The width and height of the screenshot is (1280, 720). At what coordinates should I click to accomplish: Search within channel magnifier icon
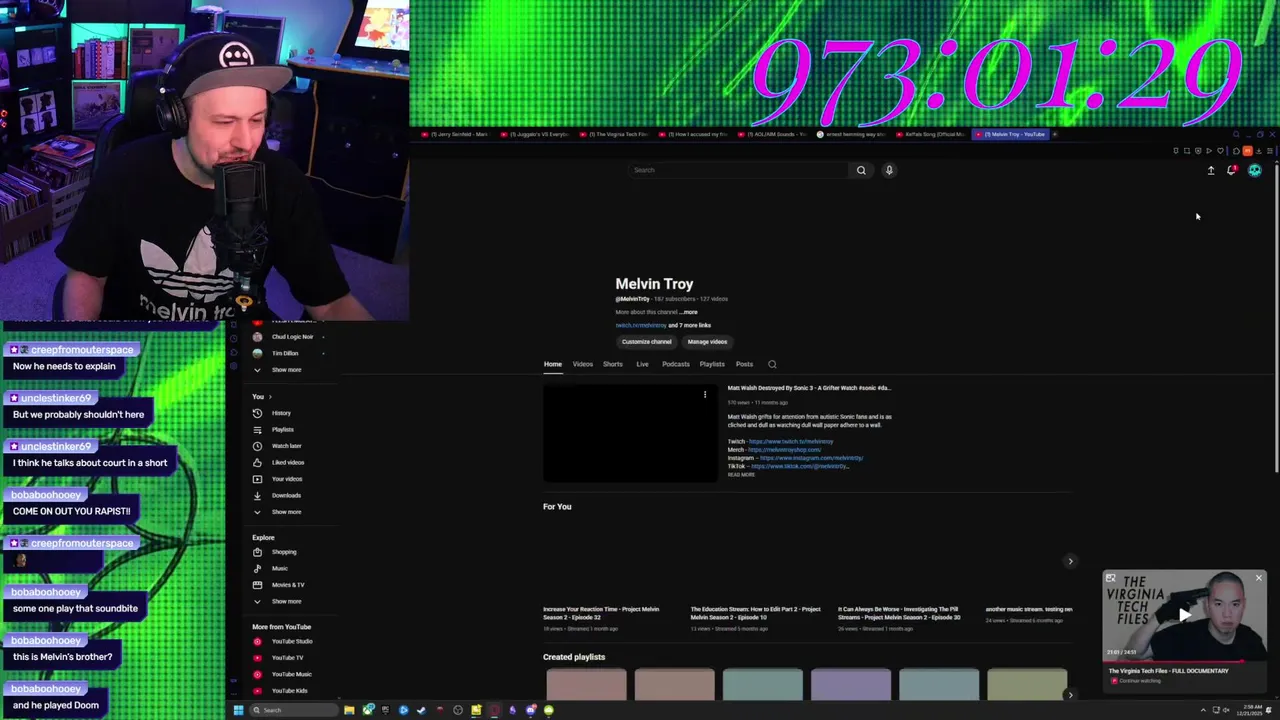pyautogui.click(x=772, y=364)
